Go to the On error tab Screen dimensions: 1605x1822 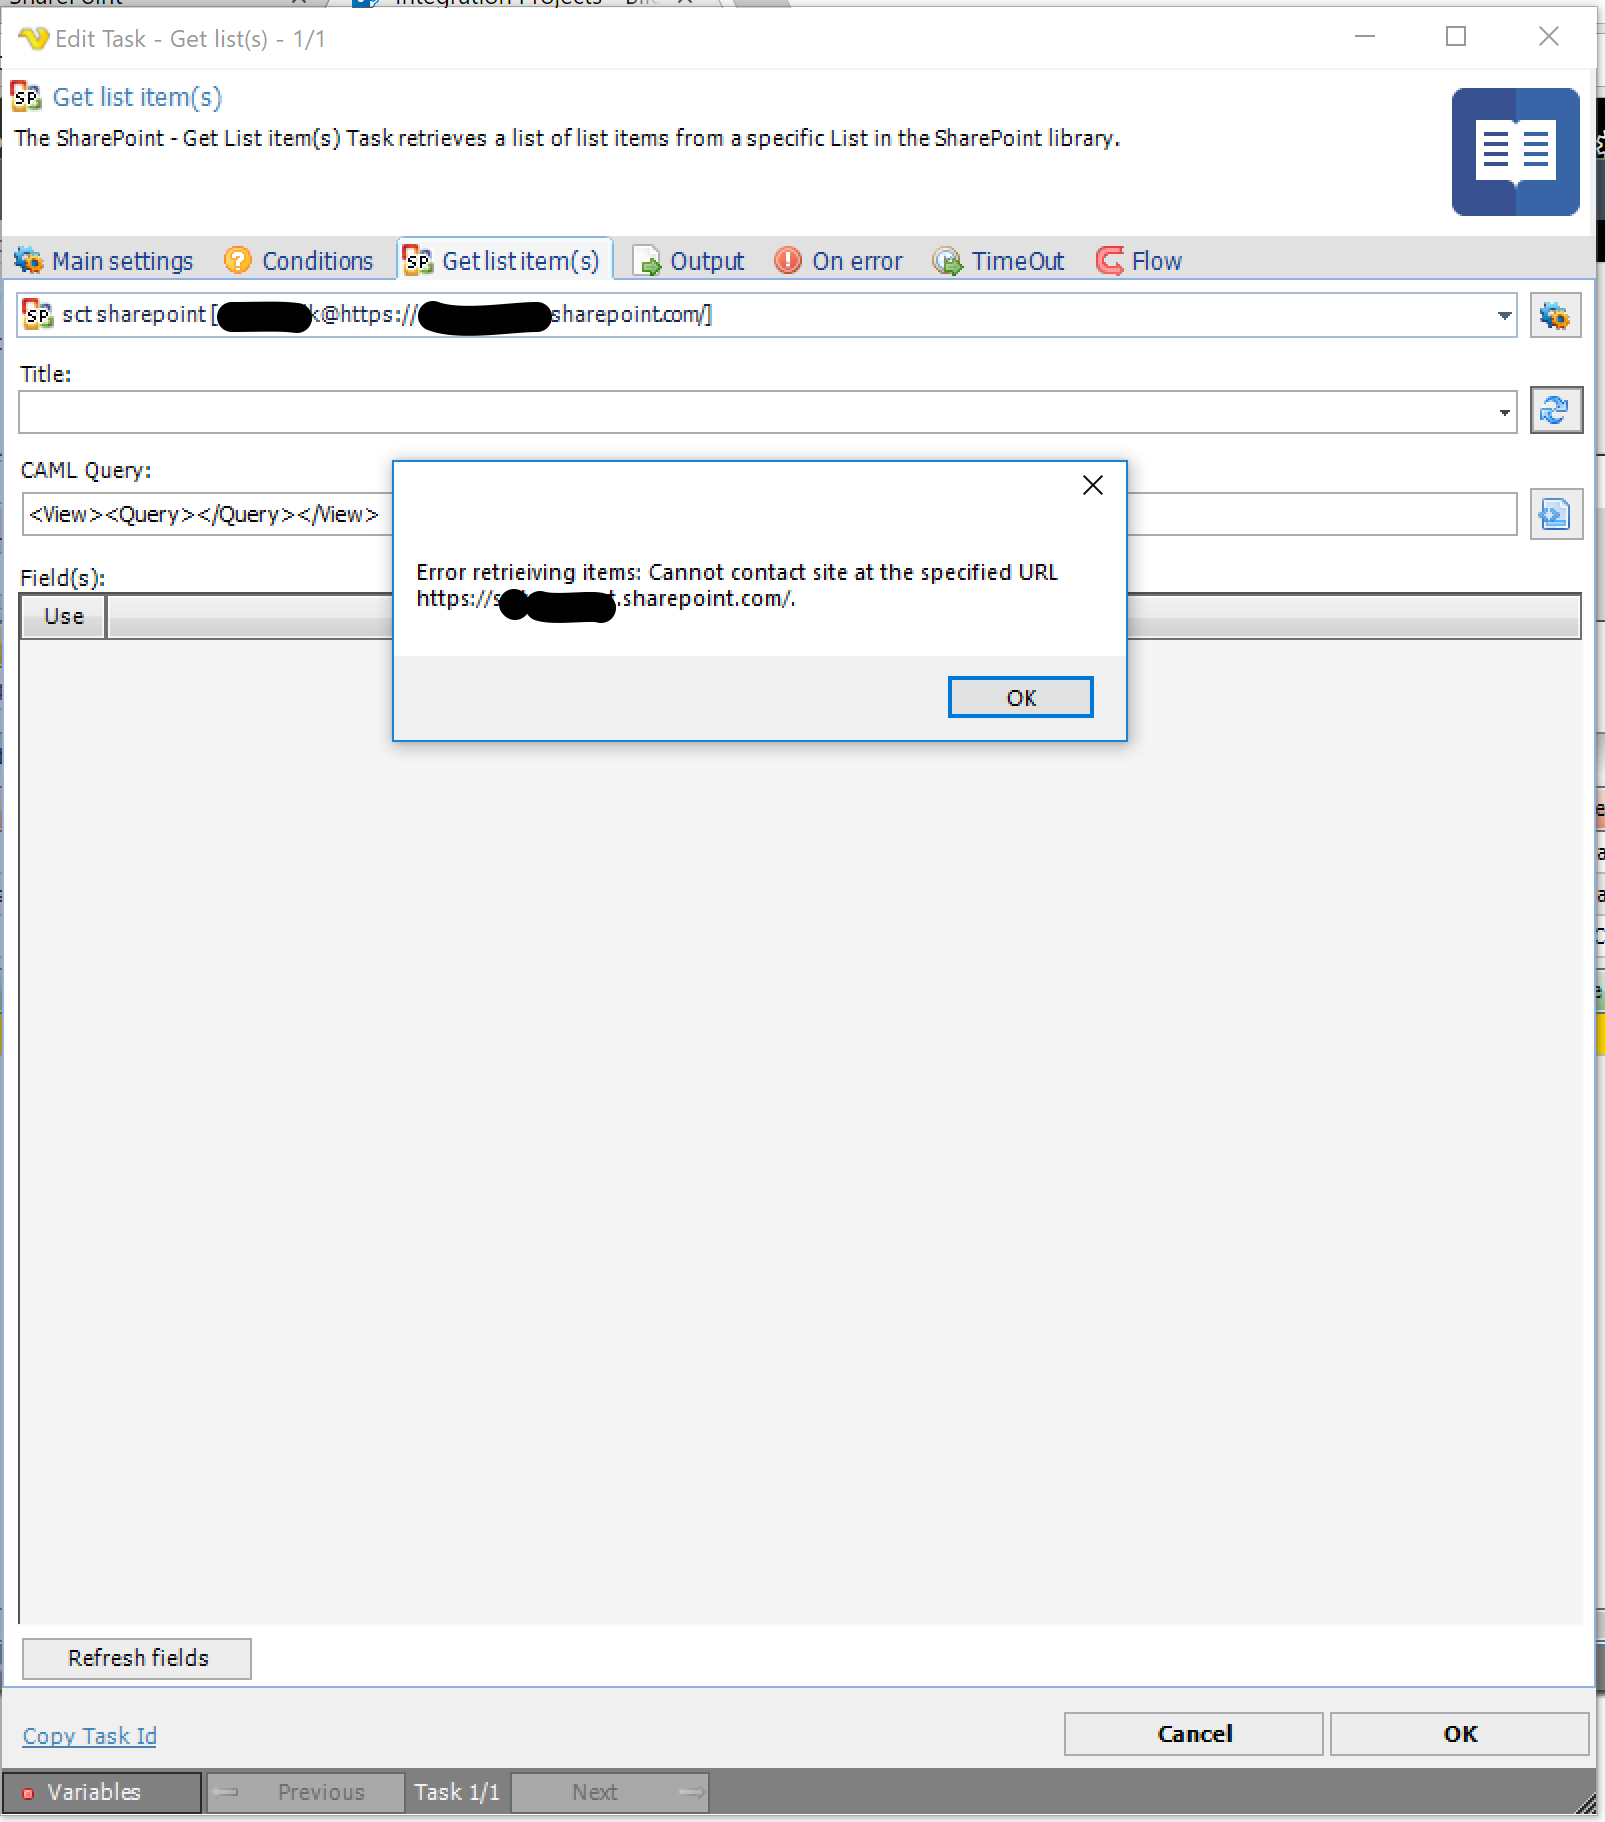pos(839,261)
